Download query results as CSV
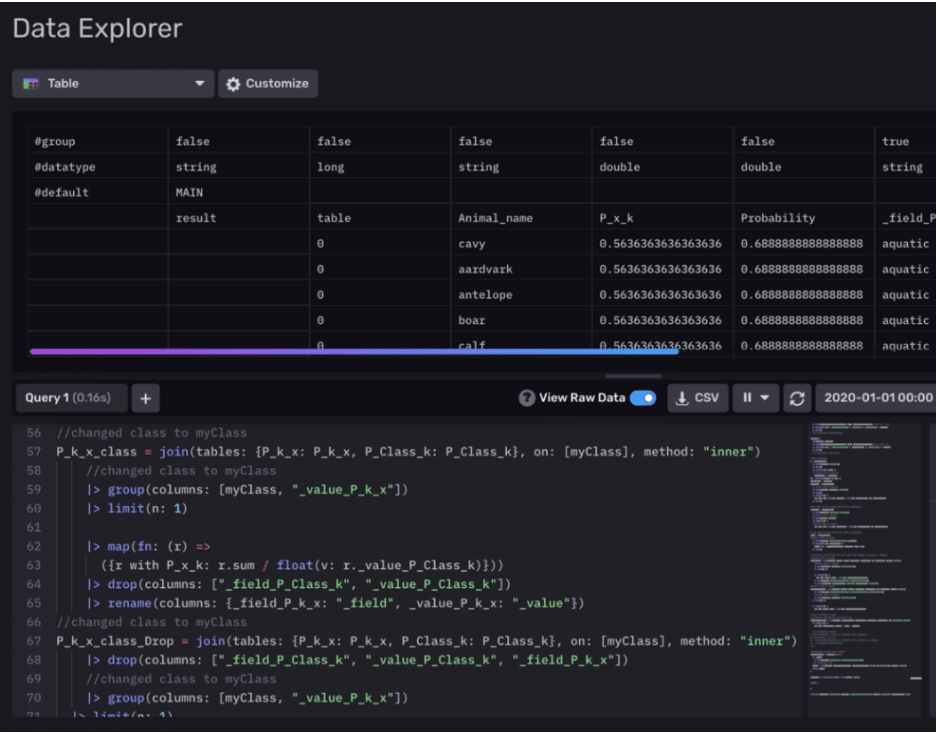This screenshot has width=937, height=734. pyautogui.click(x=697, y=397)
